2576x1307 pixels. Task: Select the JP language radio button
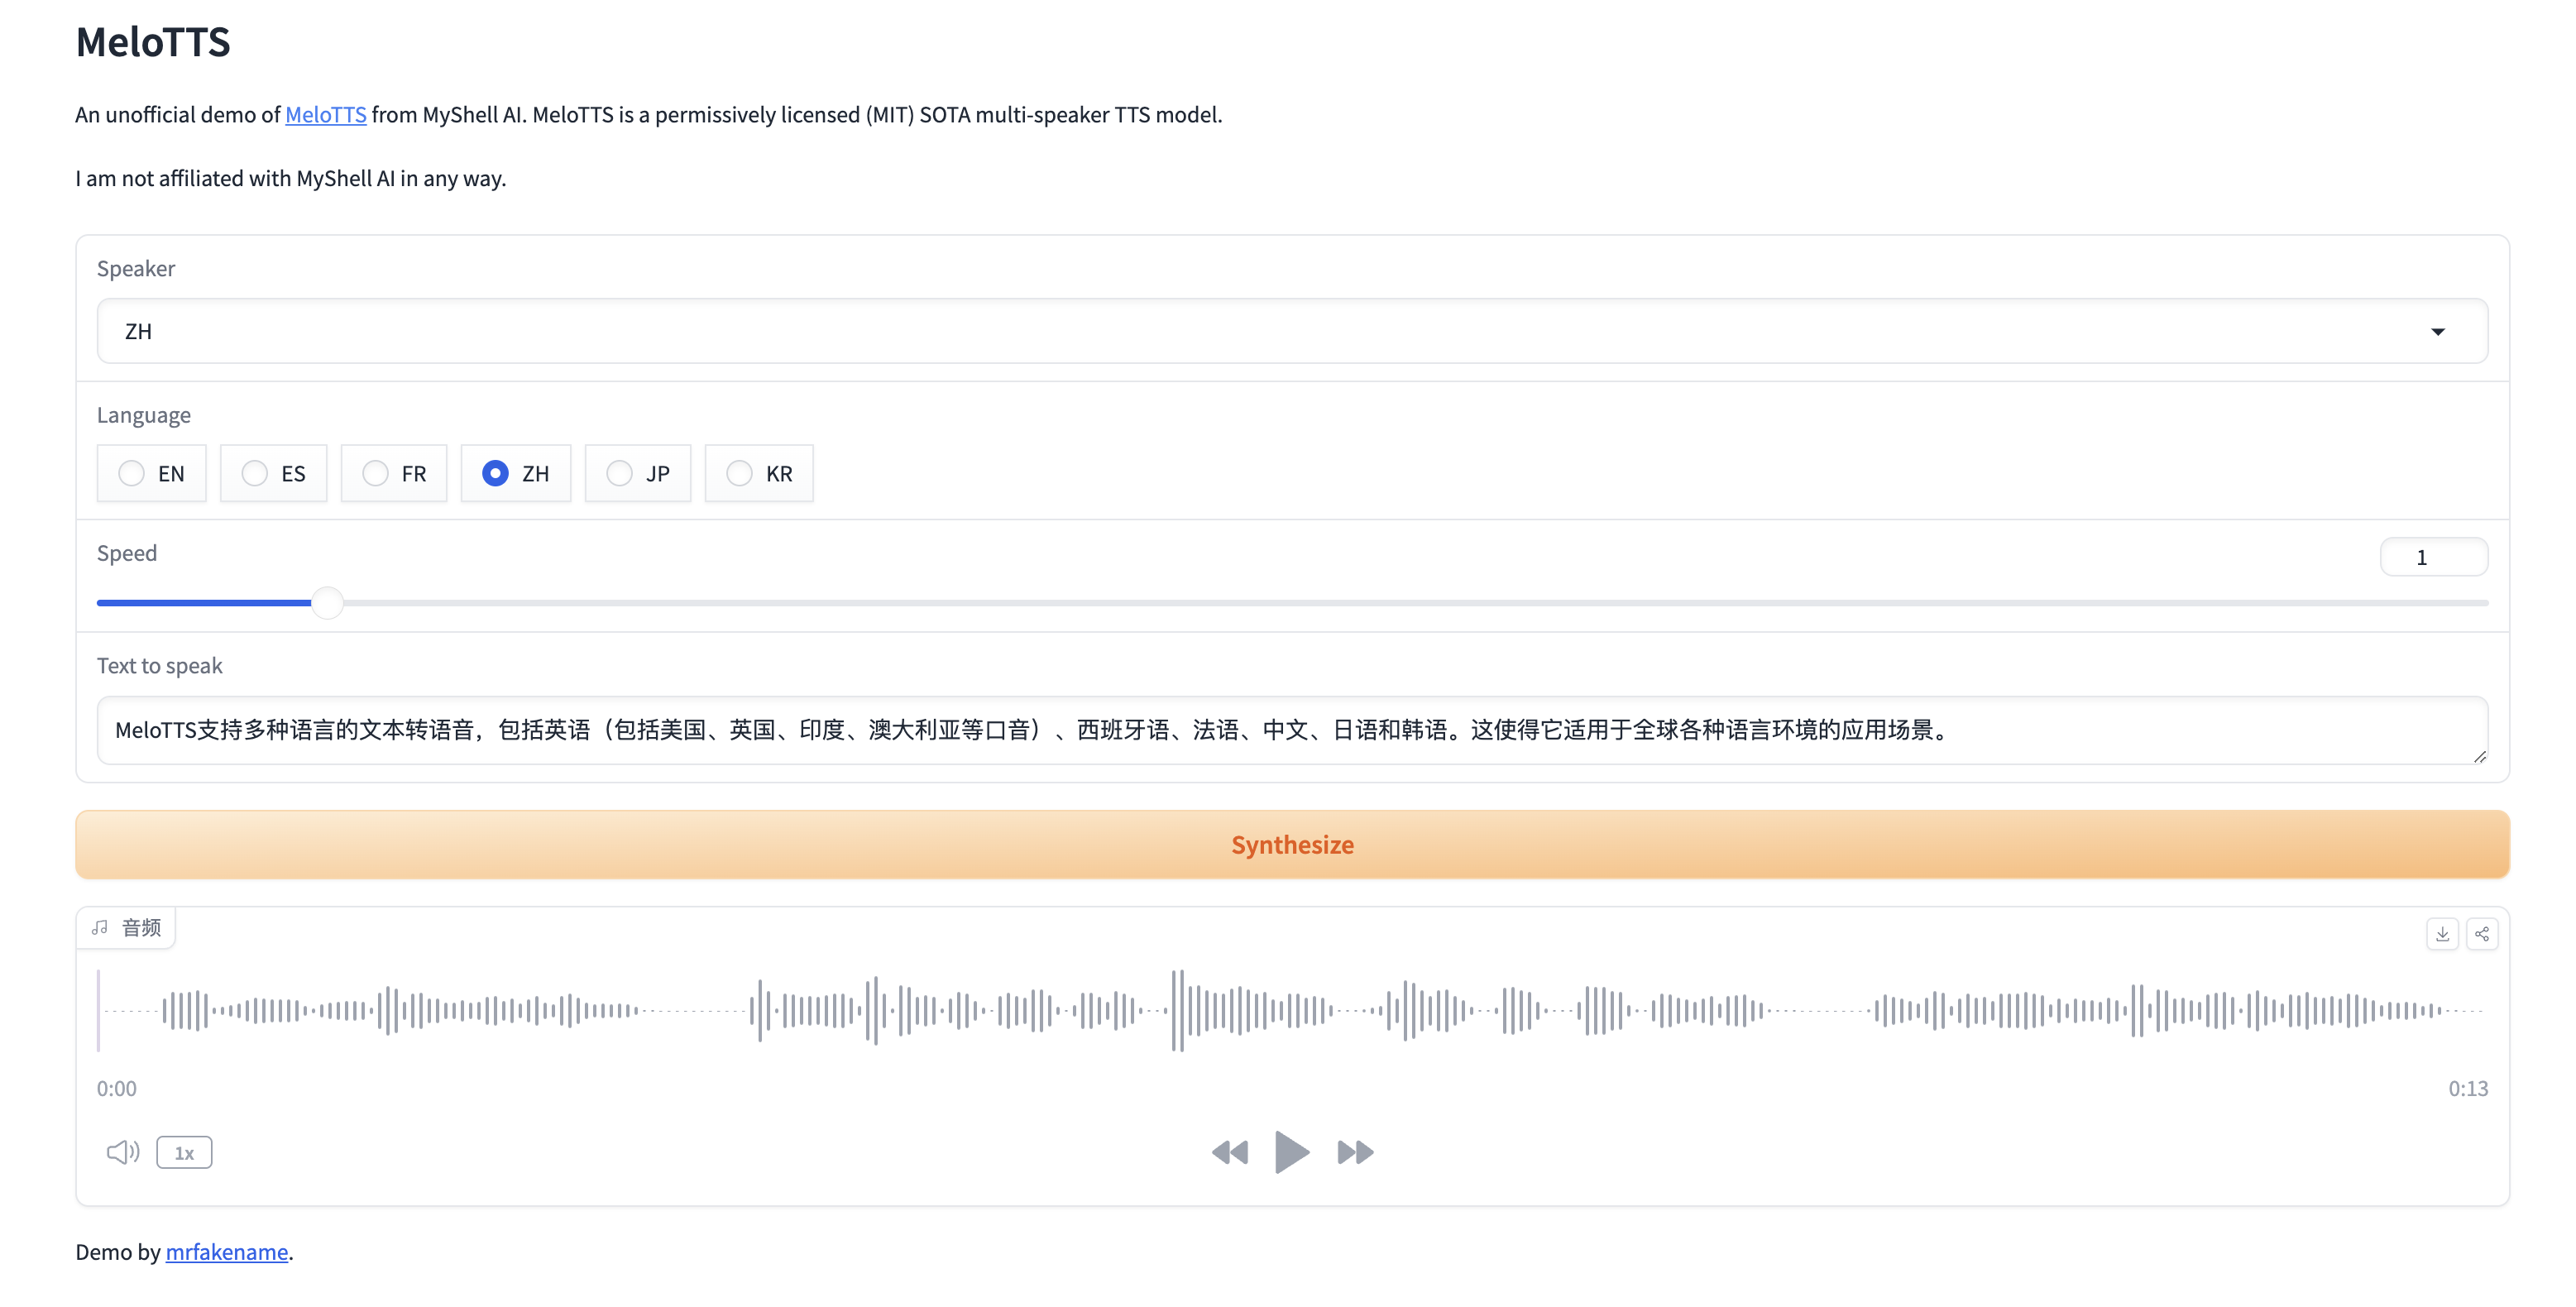[x=616, y=472]
